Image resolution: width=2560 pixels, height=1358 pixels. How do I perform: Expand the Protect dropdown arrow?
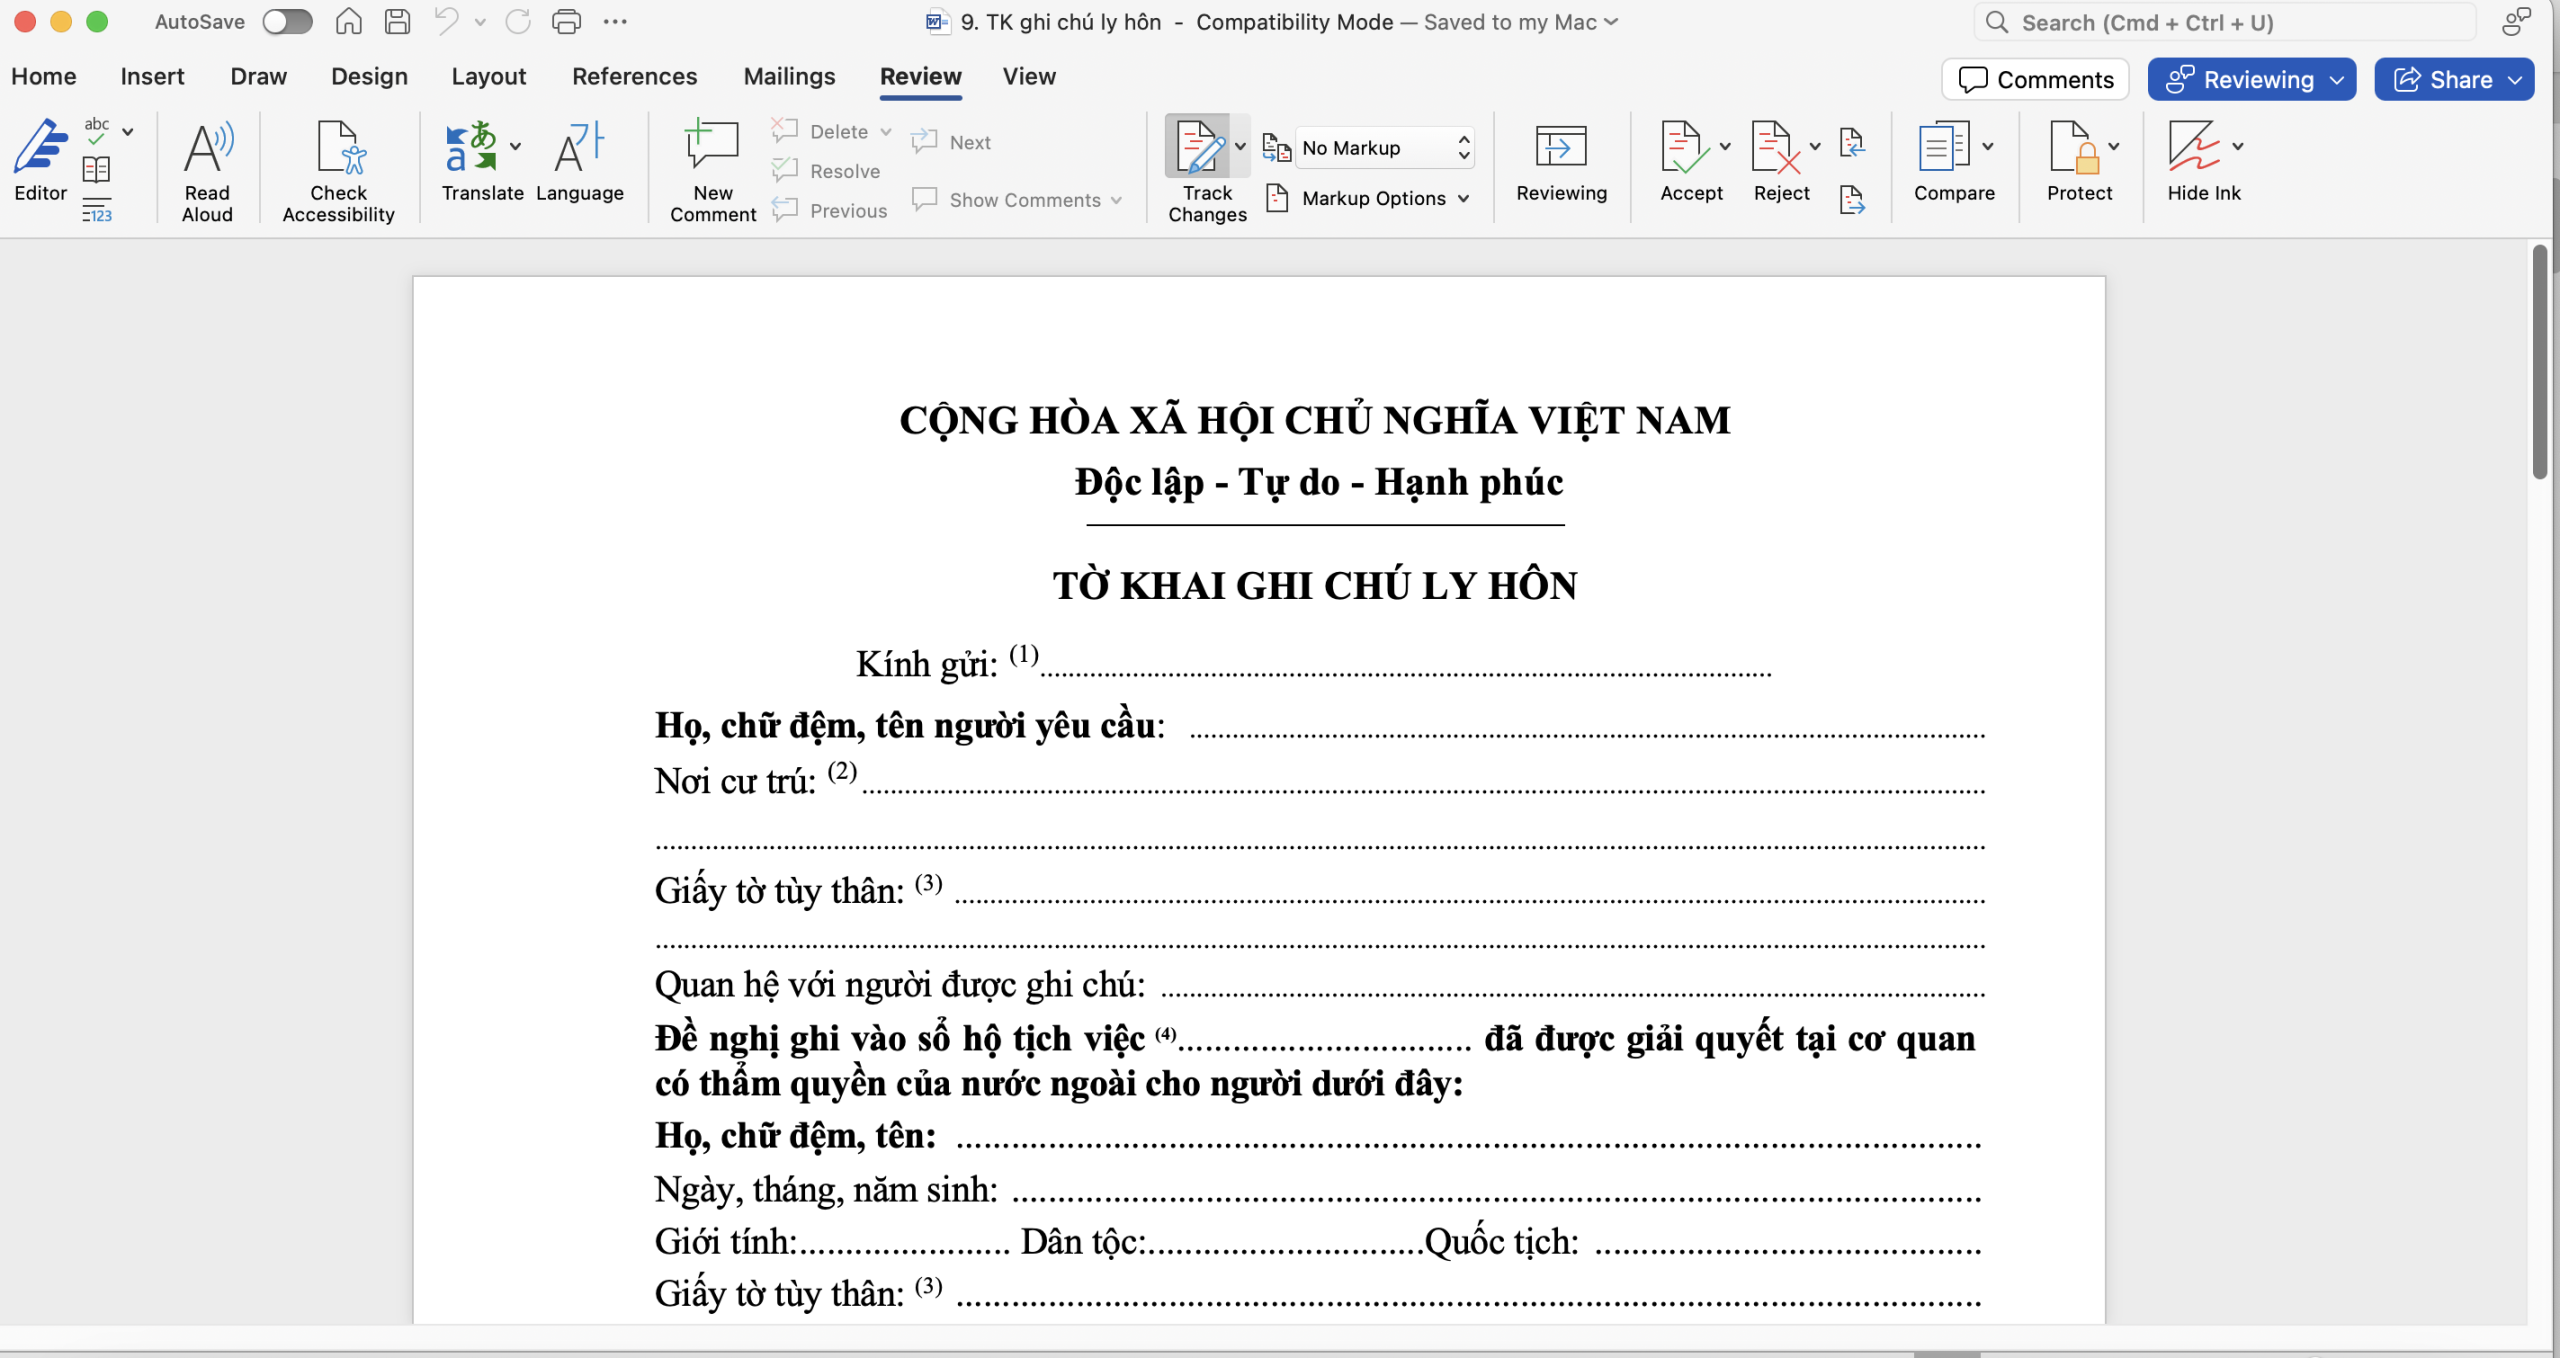(2114, 146)
